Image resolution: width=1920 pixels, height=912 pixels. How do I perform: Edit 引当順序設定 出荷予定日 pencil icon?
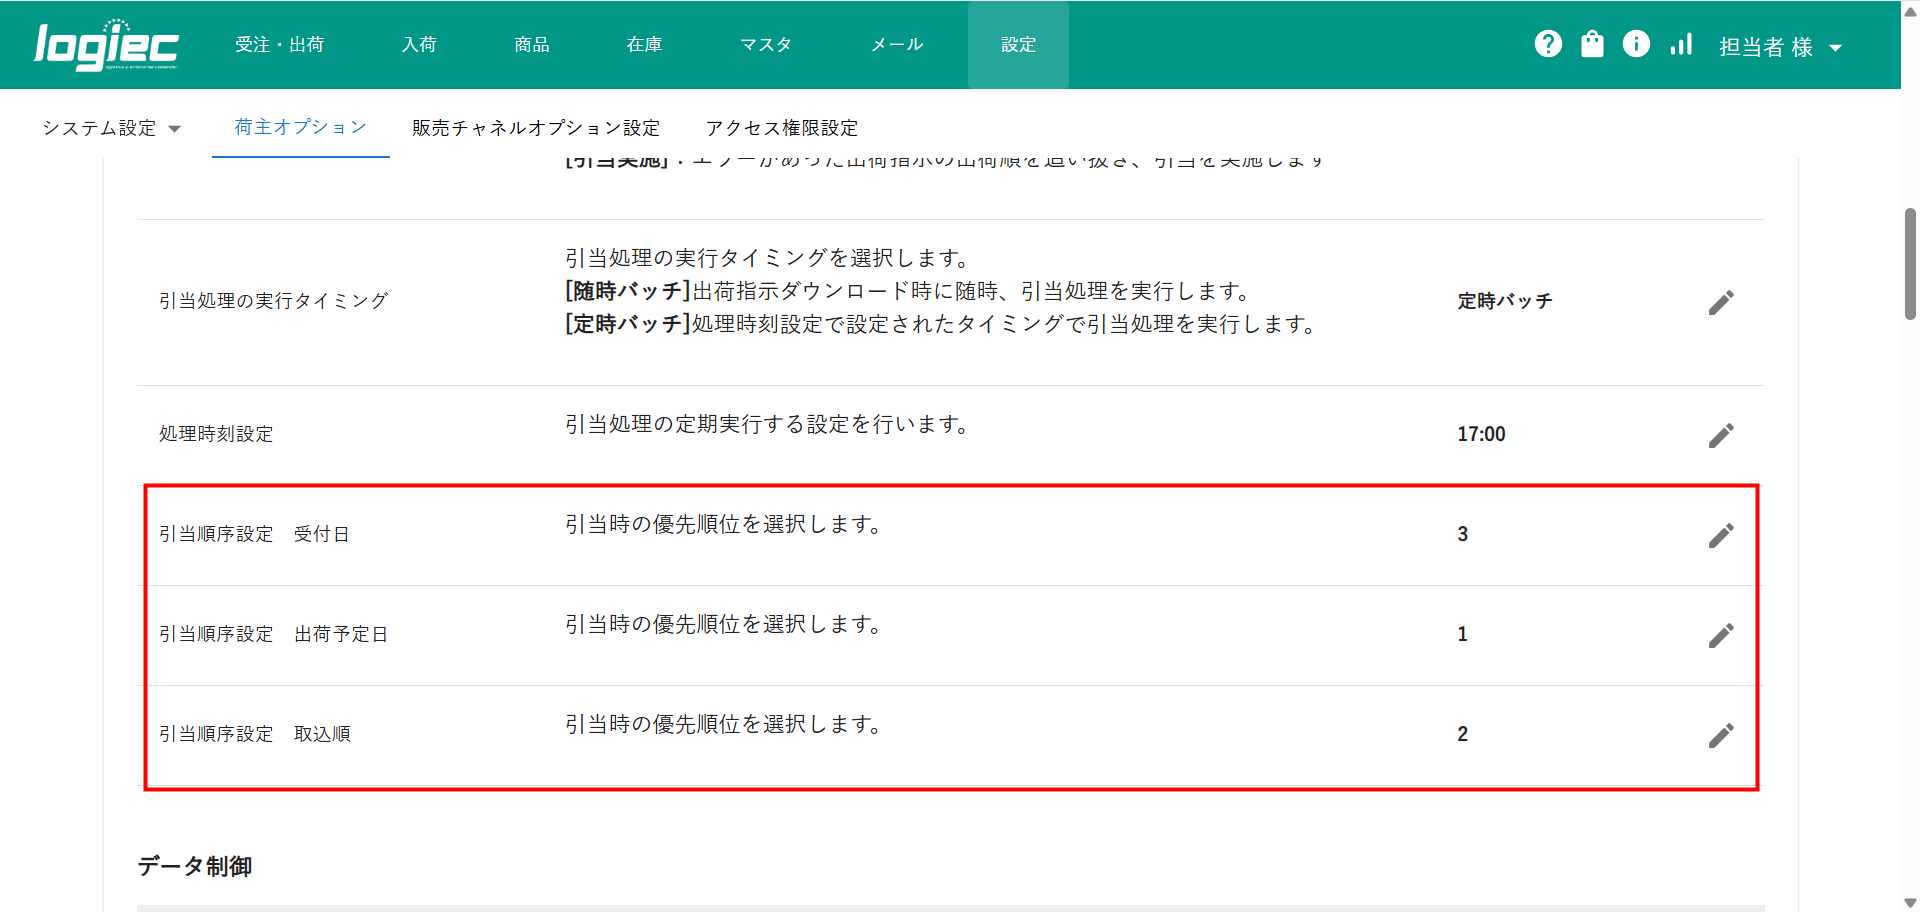1720,635
